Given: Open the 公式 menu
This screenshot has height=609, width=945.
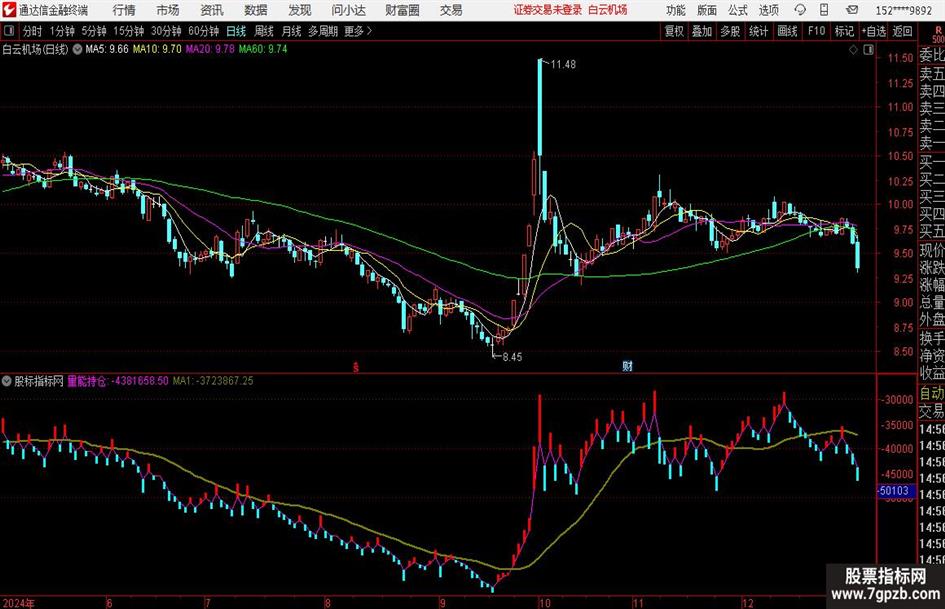Looking at the screenshot, I should pyautogui.click(x=737, y=9).
